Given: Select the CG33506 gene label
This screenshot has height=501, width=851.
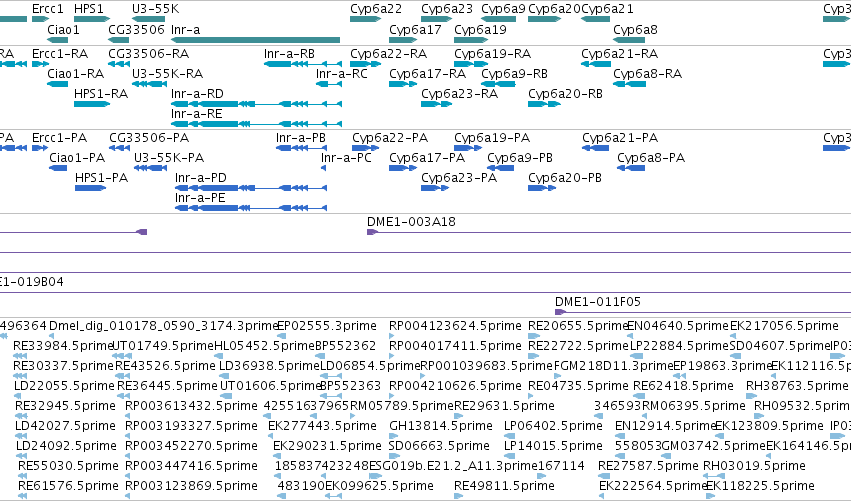Looking at the screenshot, I should tap(136, 29).
